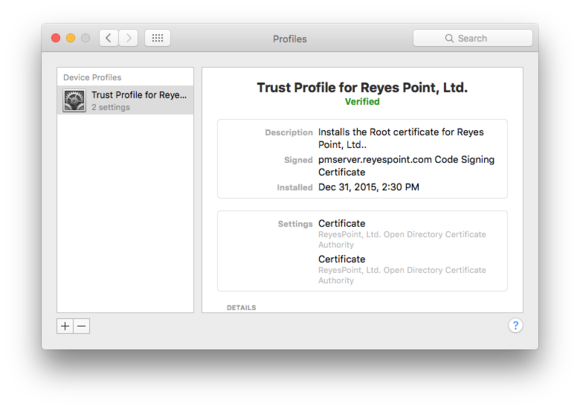Click the "Installed" label
This screenshot has height=409, width=580.
295,187
